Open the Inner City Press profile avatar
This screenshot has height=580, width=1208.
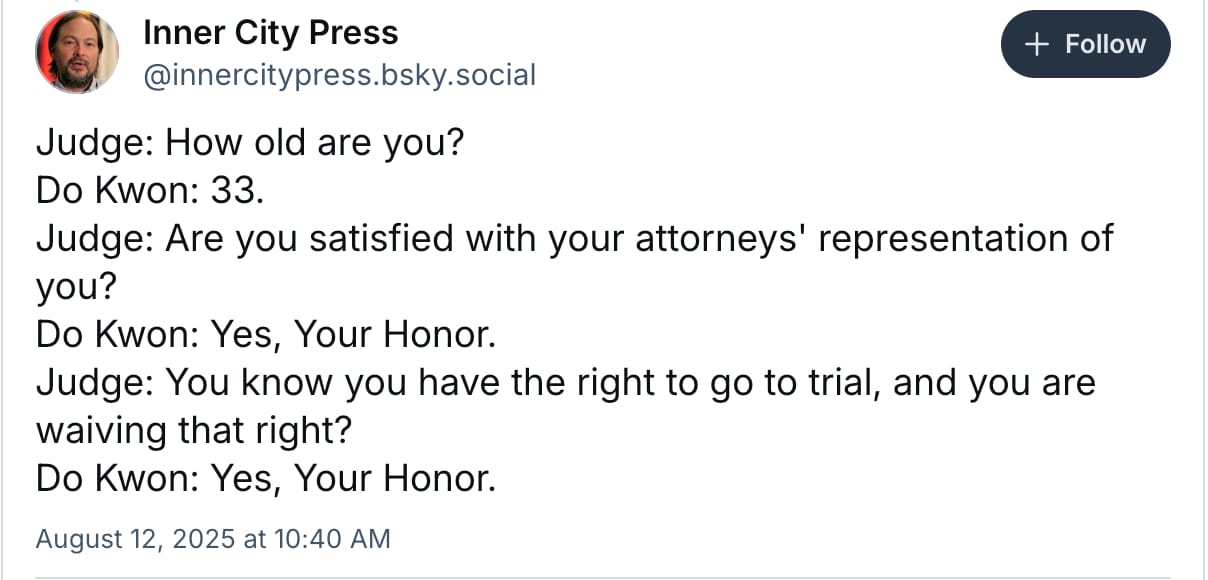pos(77,52)
